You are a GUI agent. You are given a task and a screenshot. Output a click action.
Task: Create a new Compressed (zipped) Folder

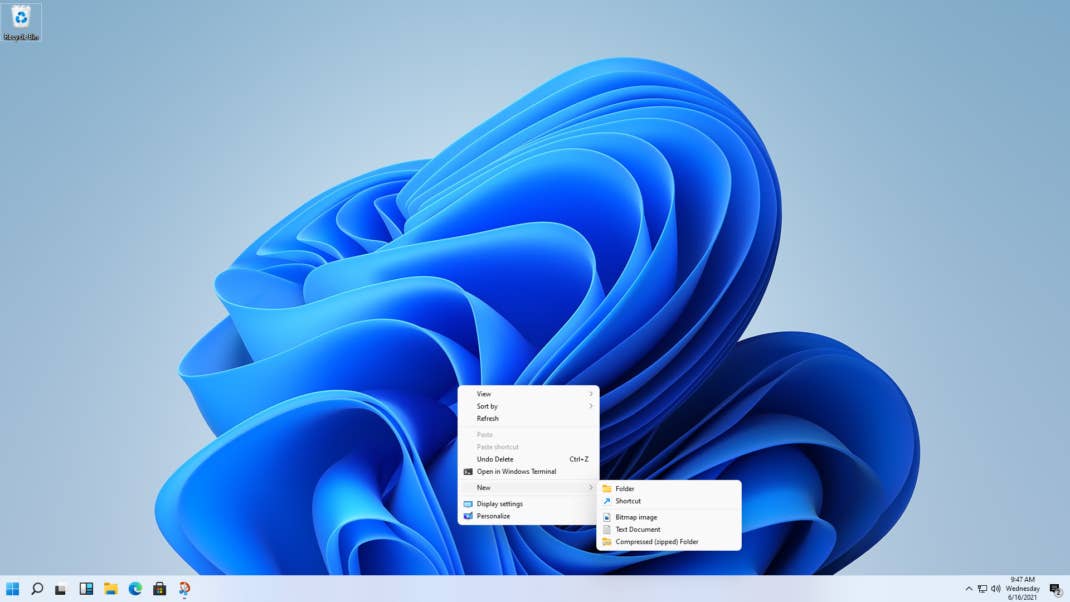[x=669, y=542]
